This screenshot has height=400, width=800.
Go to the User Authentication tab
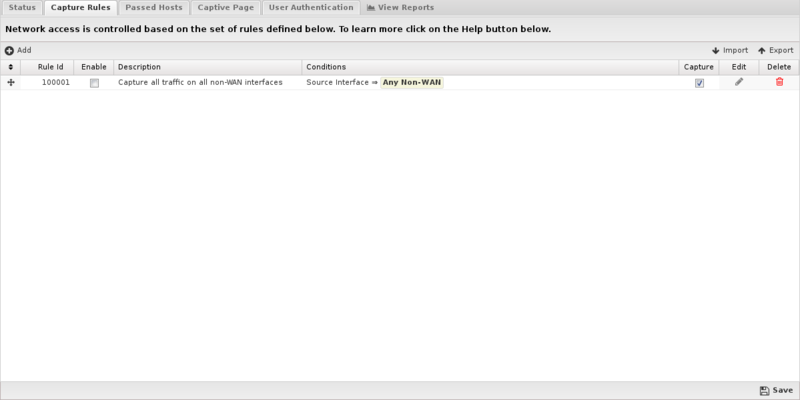311,8
